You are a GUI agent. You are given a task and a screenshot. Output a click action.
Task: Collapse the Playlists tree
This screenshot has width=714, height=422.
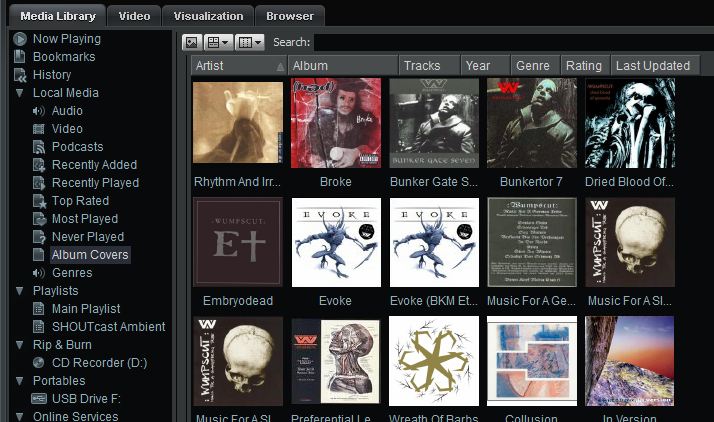(20, 291)
